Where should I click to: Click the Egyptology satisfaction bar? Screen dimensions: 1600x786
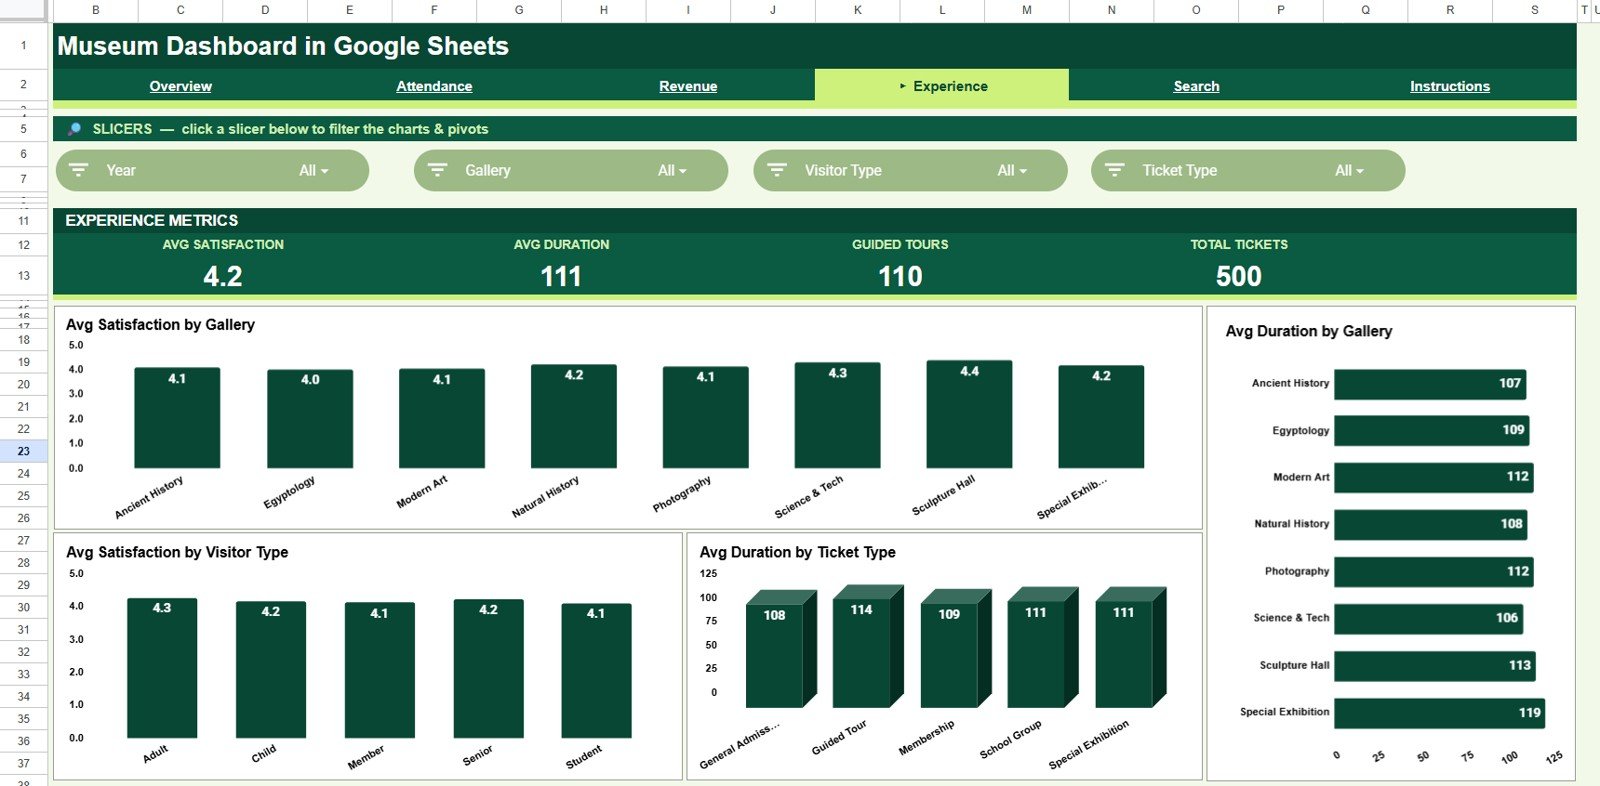coord(310,419)
